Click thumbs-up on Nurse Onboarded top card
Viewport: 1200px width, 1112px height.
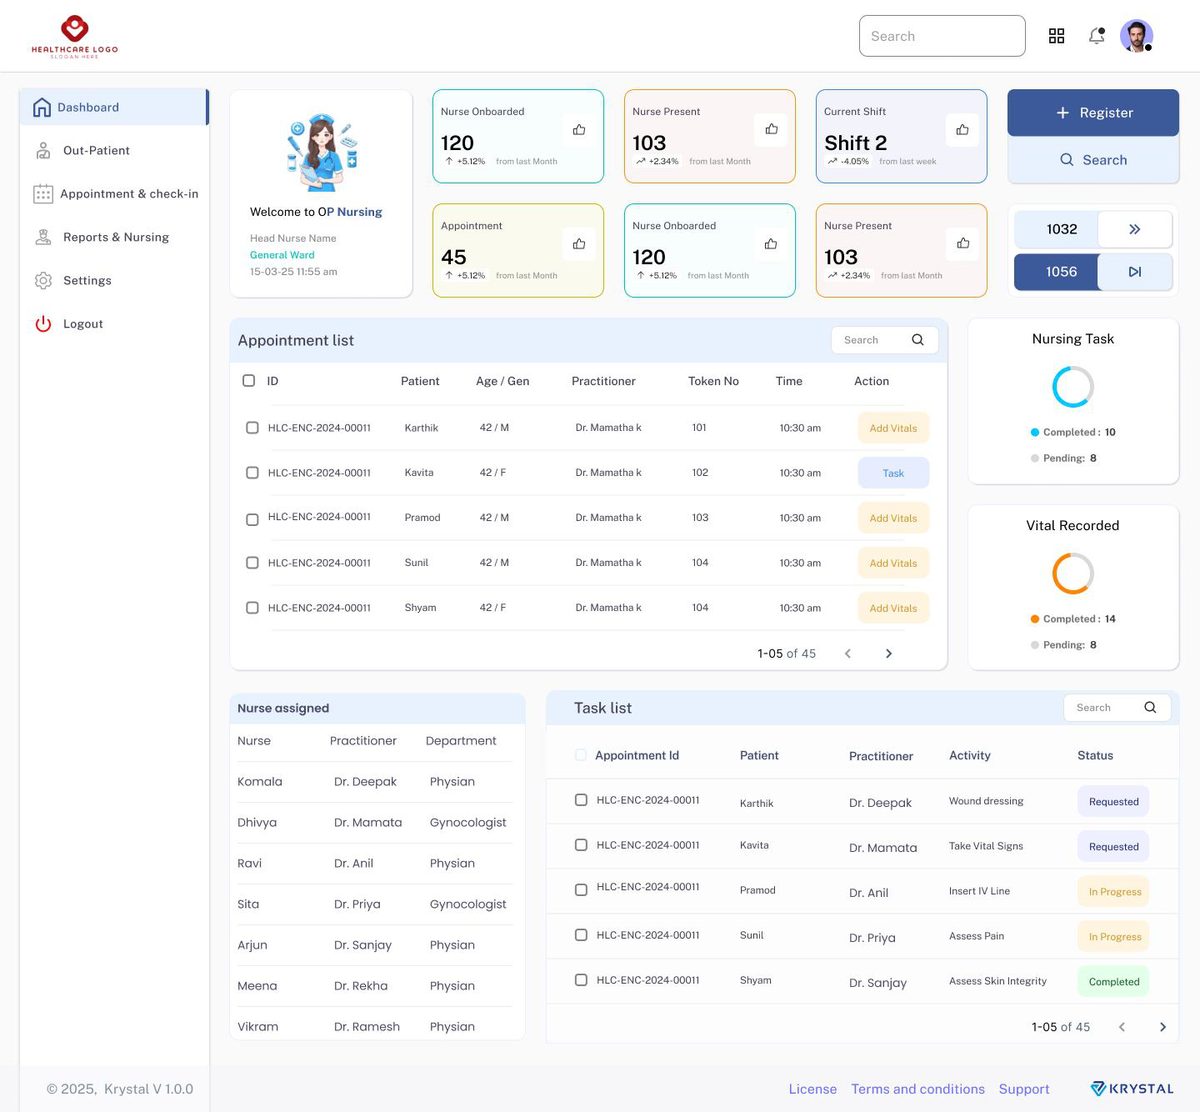click(579, 129)
